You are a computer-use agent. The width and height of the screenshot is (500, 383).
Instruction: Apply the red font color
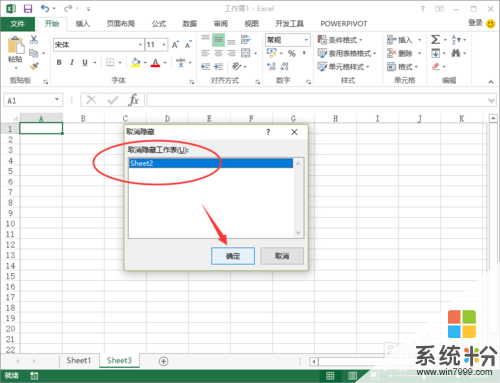tap(155, 62)
